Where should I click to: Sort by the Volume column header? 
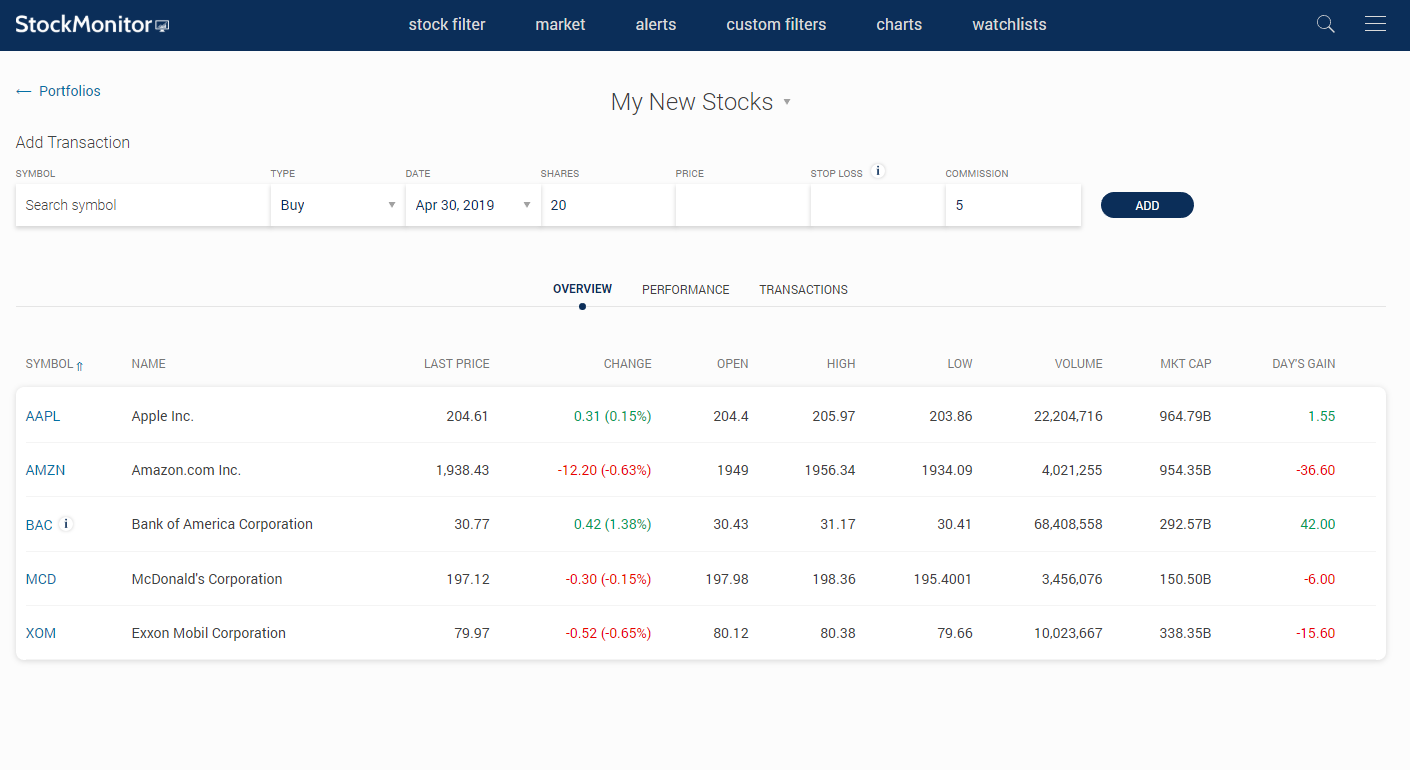click(1079, 364)
